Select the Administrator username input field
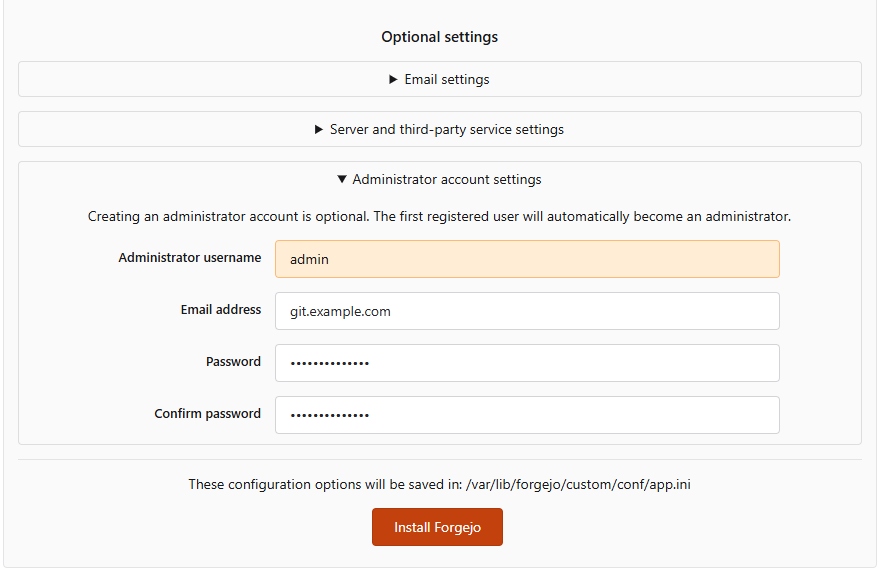 point(527,259)
